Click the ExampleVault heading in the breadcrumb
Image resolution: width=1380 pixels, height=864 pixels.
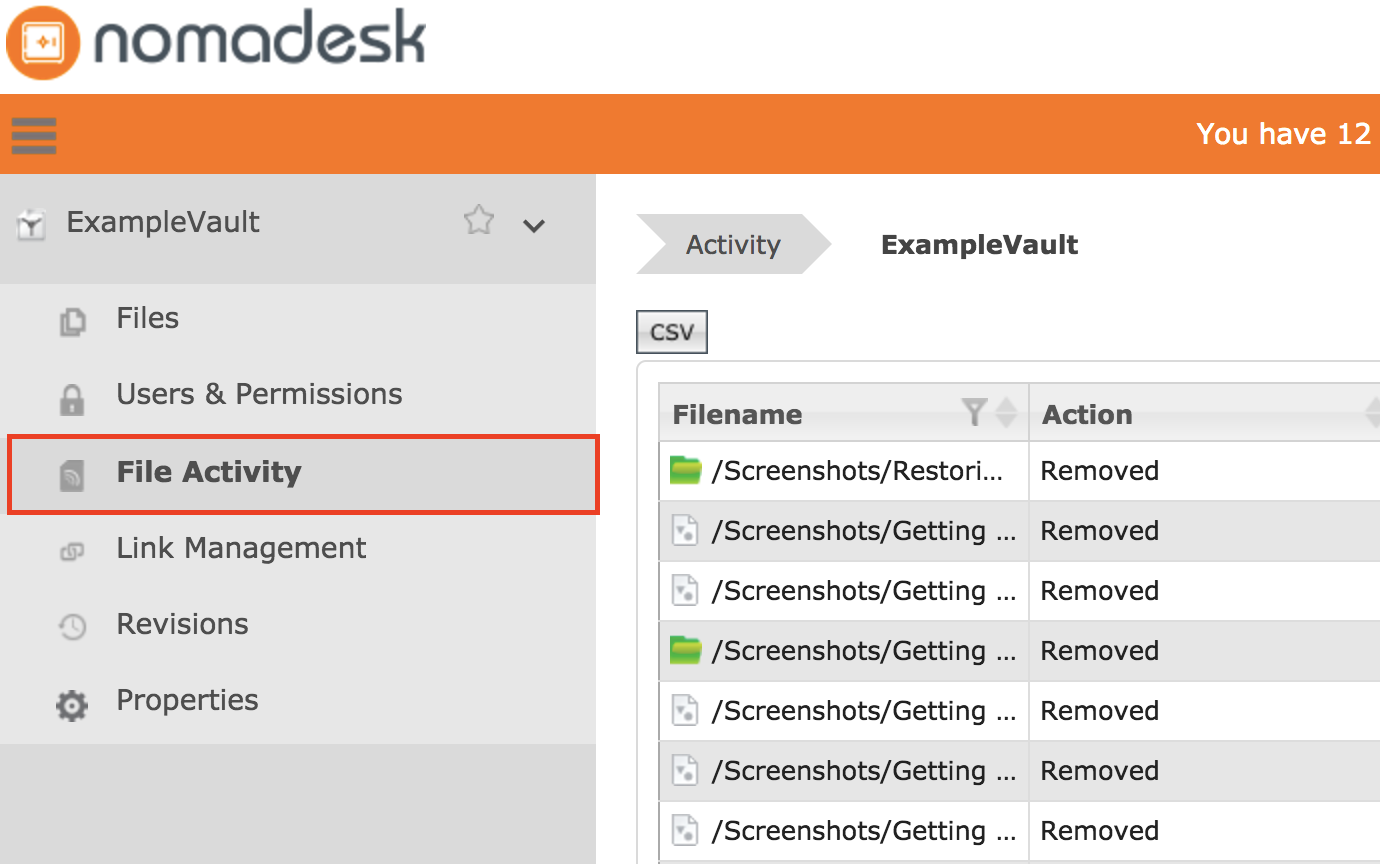(979, 244)
